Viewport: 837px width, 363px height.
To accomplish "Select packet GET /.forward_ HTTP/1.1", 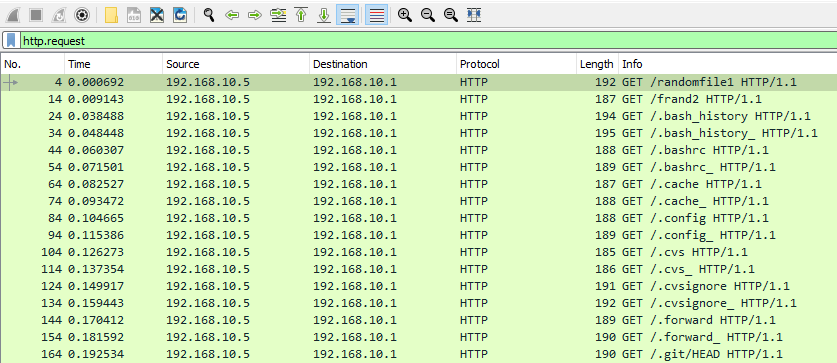I will point(418,337).
